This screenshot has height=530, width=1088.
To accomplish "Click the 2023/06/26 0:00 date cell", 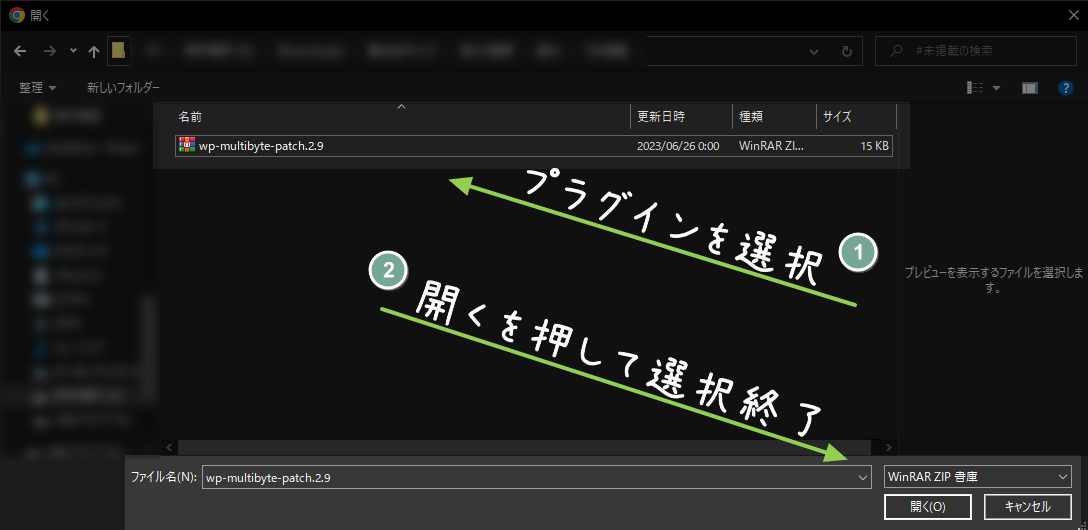I will (678, 146).
